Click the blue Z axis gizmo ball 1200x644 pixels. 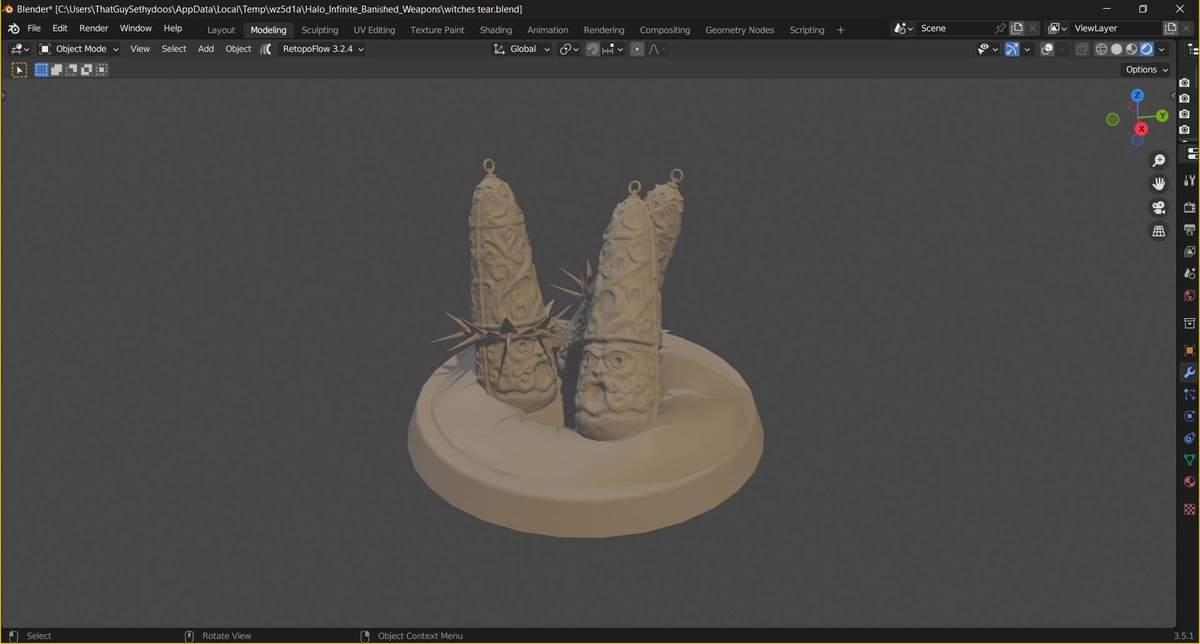coord(1137,95)
